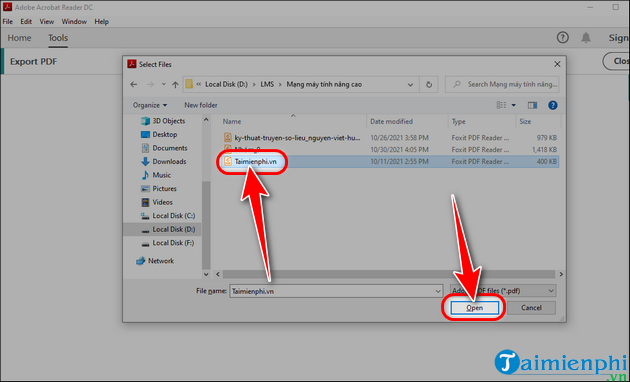Select the file dated 10/30/2021 4:05 PM

[391, 149]
